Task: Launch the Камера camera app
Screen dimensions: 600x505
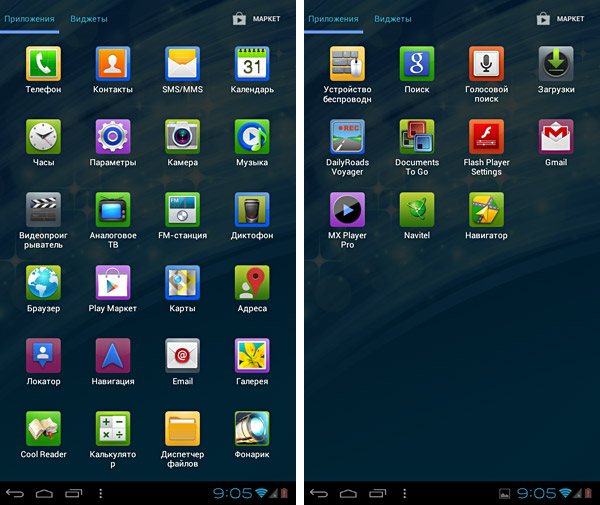Action: pos(183,137)
